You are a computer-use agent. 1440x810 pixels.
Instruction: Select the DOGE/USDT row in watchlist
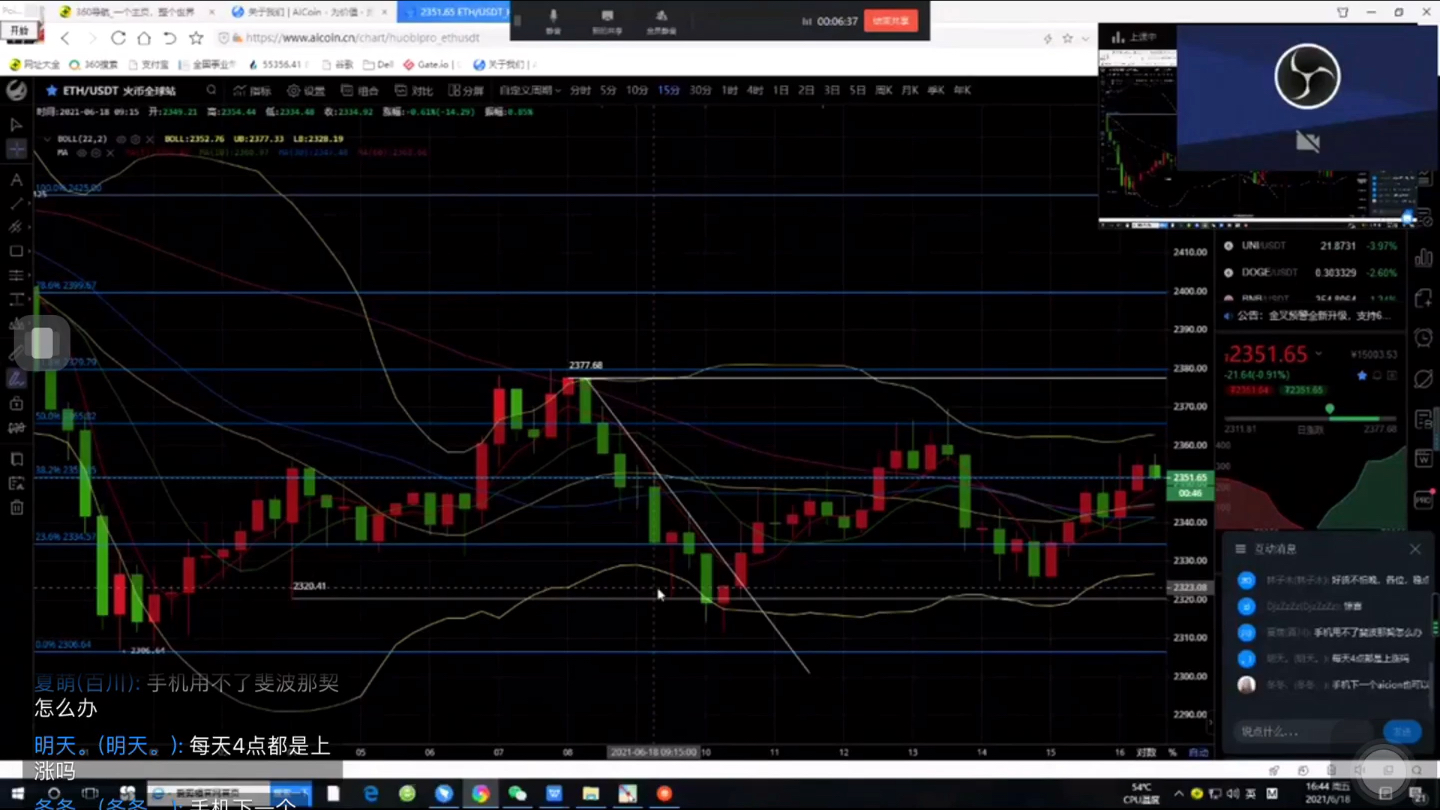tap(1310, 273)
